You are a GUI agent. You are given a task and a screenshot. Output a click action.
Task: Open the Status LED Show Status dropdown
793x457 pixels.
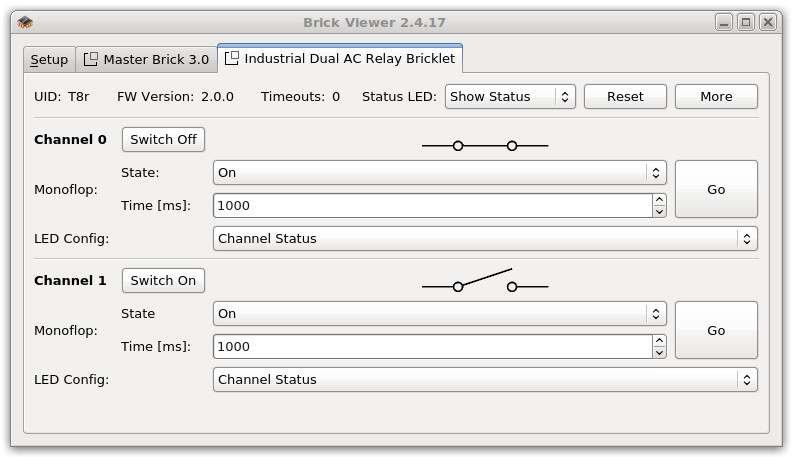[510, 97]
